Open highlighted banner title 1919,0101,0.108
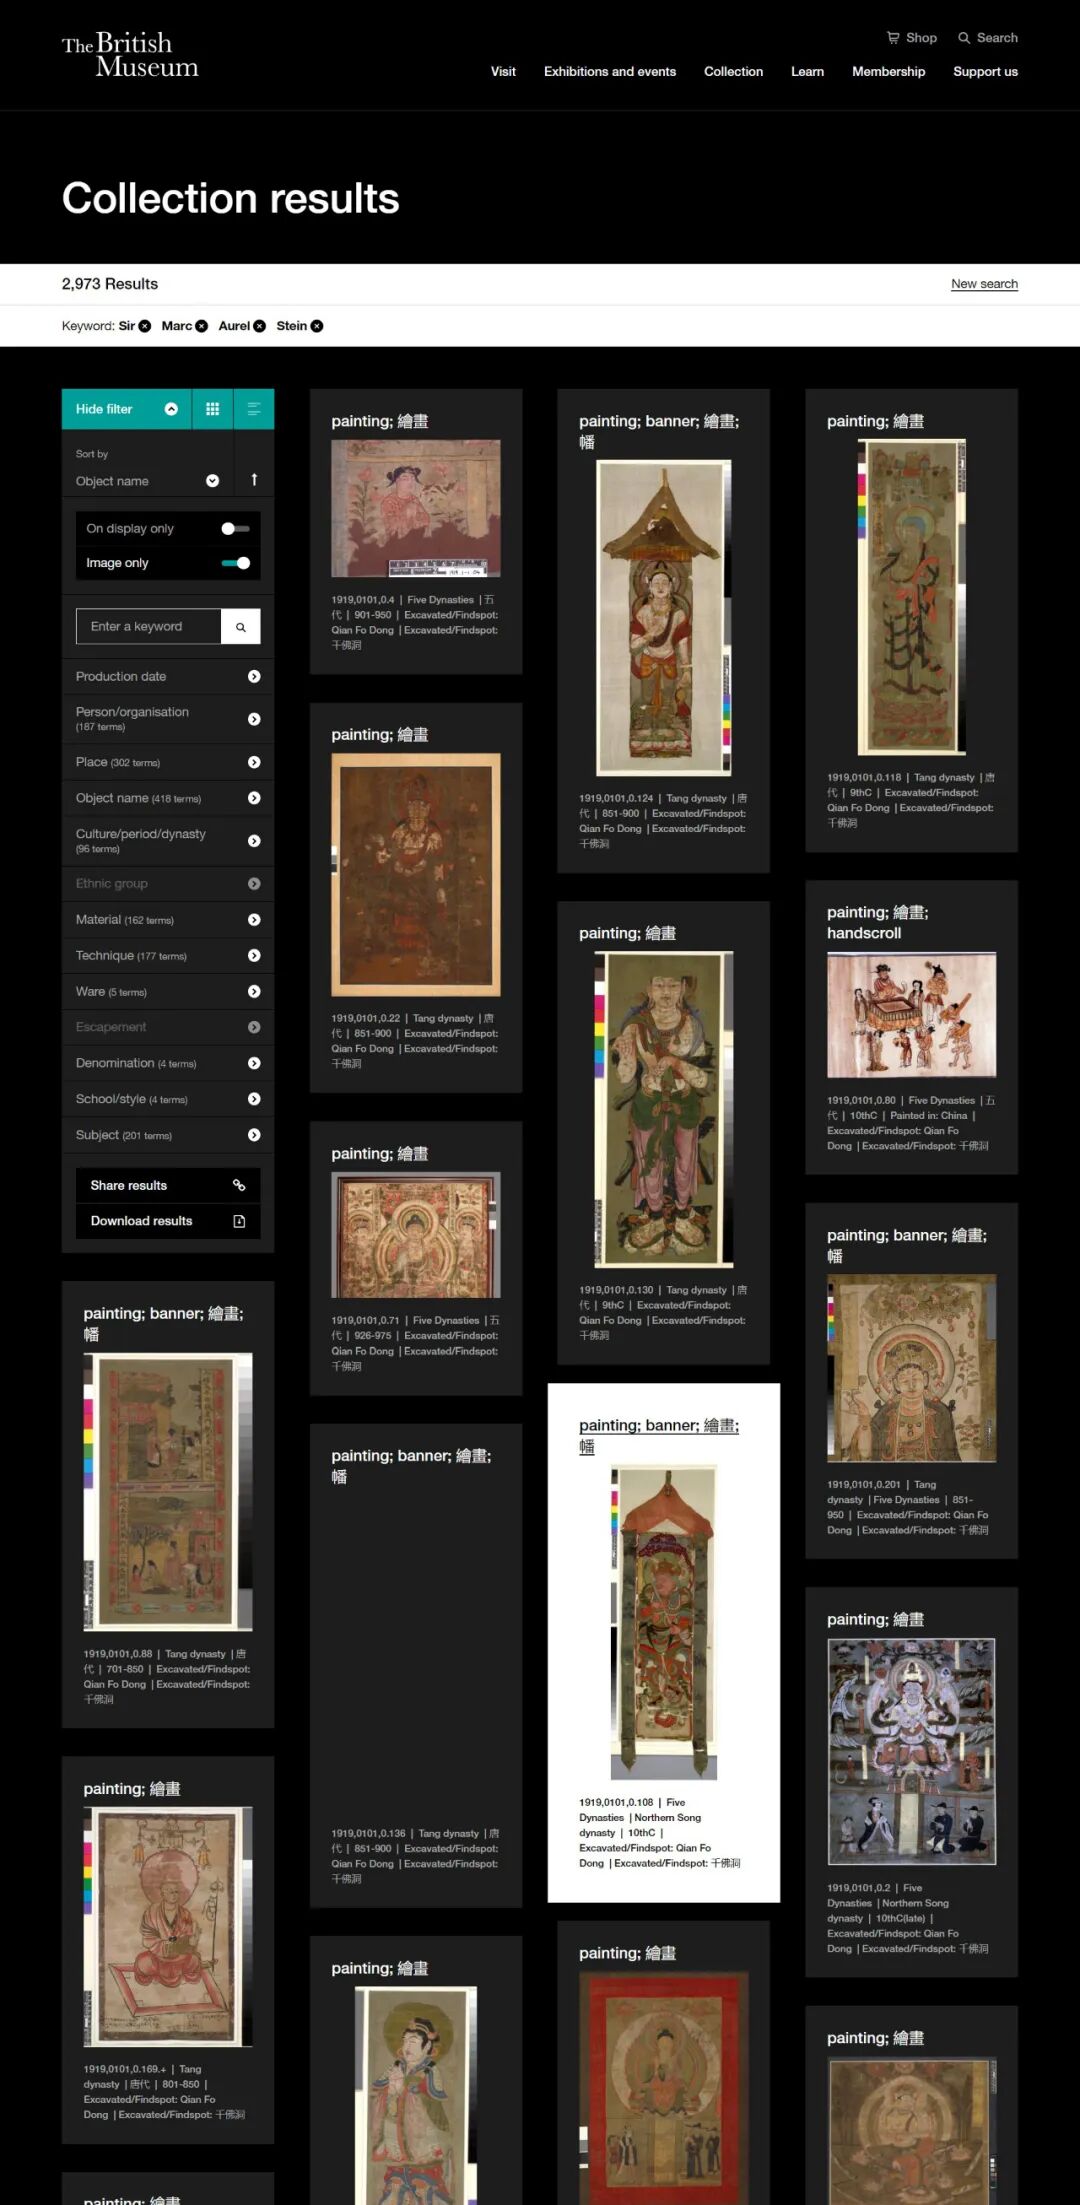 tap(659, 1436)
